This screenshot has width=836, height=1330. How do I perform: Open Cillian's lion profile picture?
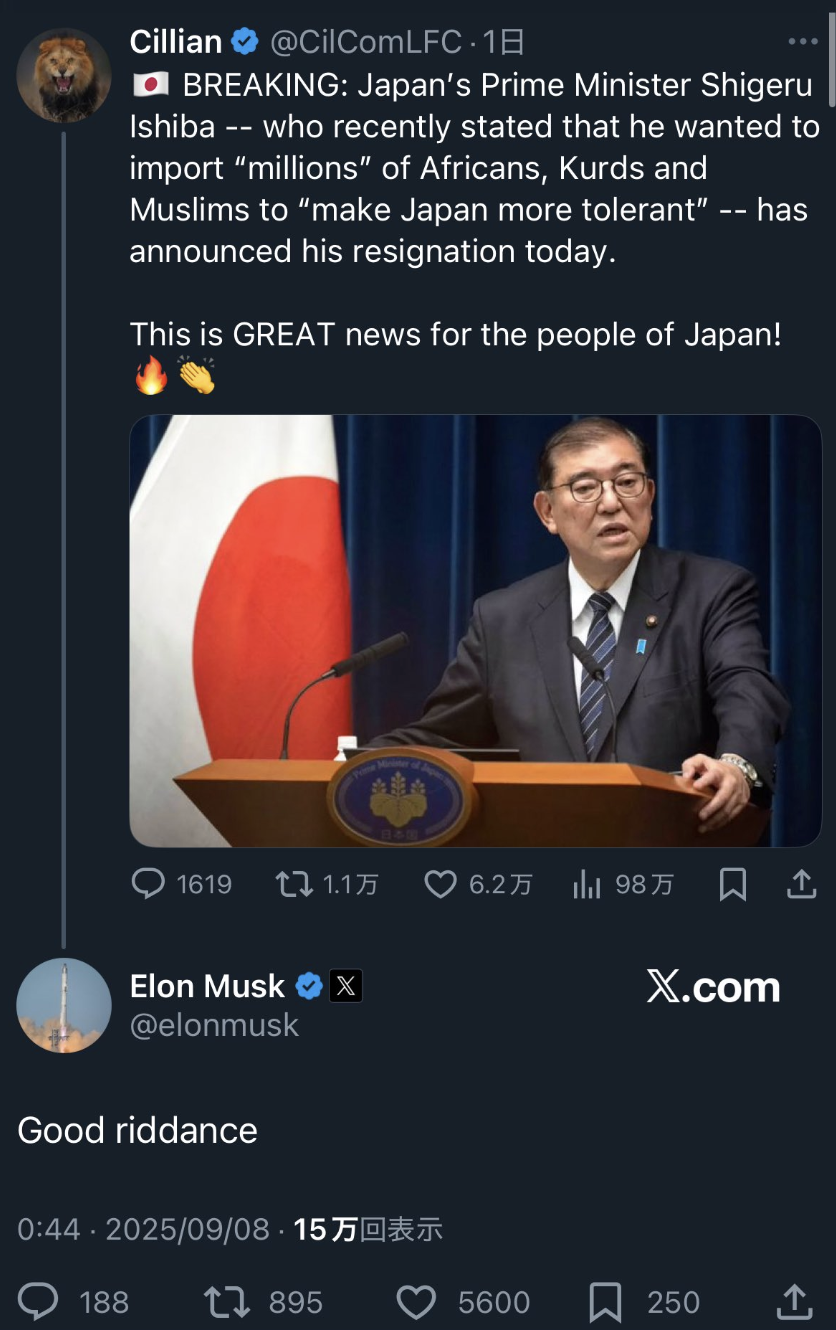pos(64,75)
